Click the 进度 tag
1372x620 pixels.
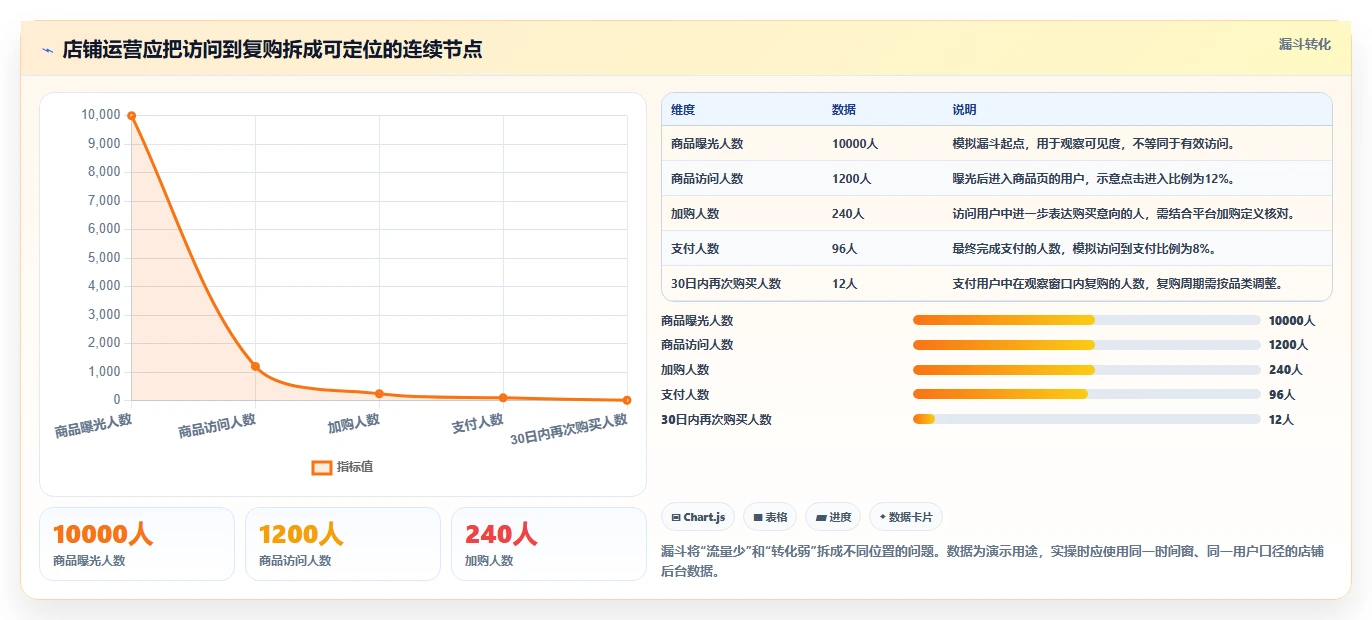click(x=833, y=517)
